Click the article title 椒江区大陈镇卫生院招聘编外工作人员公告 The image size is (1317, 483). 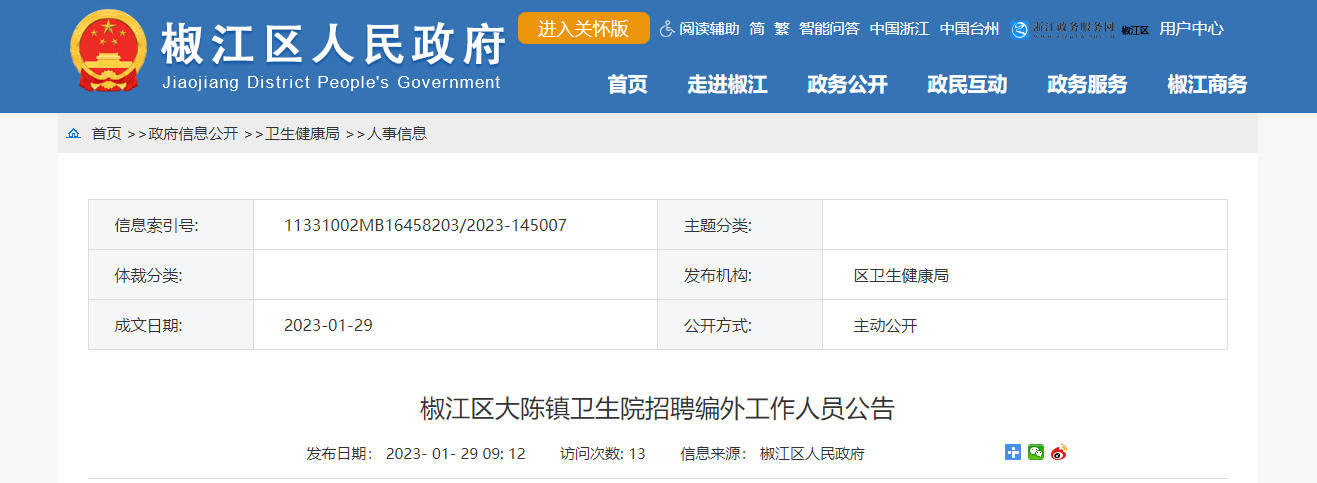[657, 408]
